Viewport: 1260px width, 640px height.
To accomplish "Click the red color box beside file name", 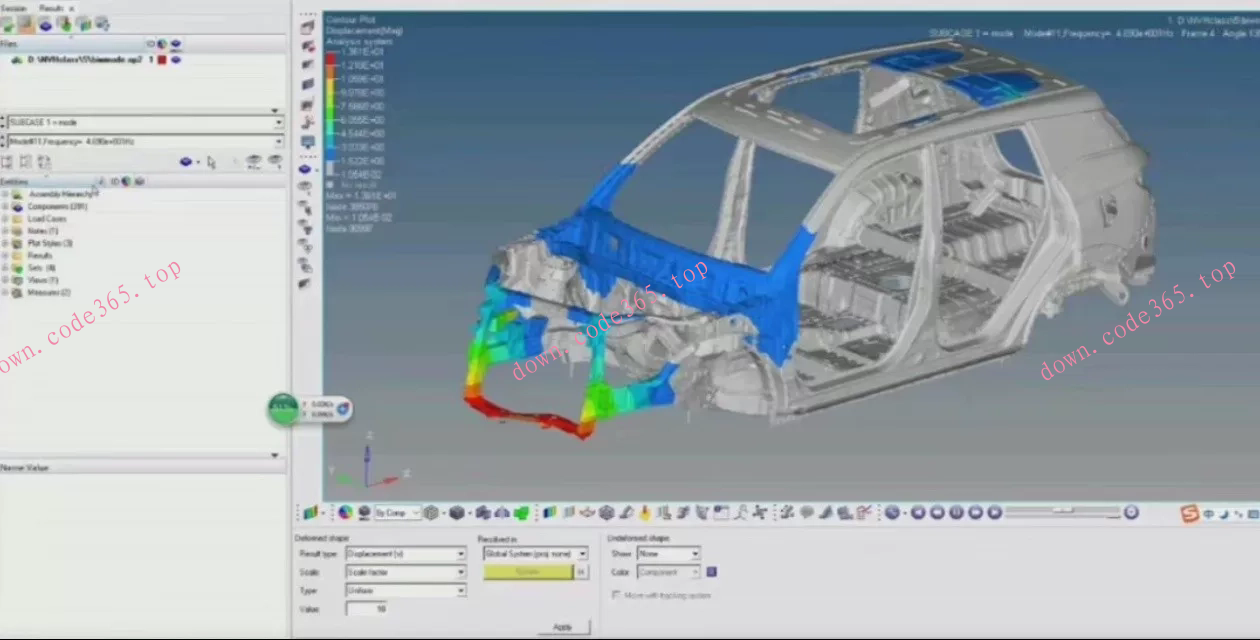I will click(x=162, y=60).
